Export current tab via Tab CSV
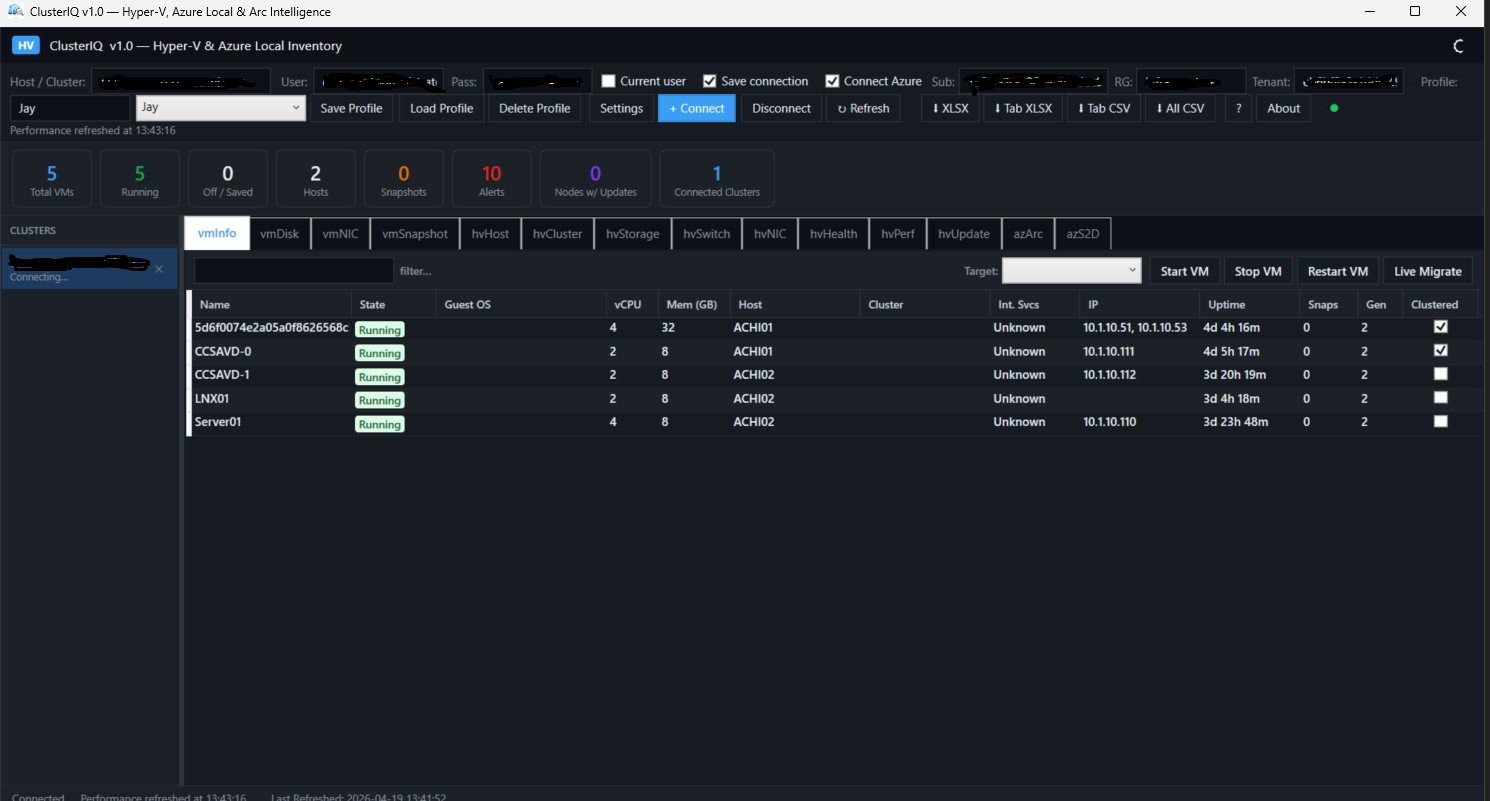 click(x=1103, y=108)
